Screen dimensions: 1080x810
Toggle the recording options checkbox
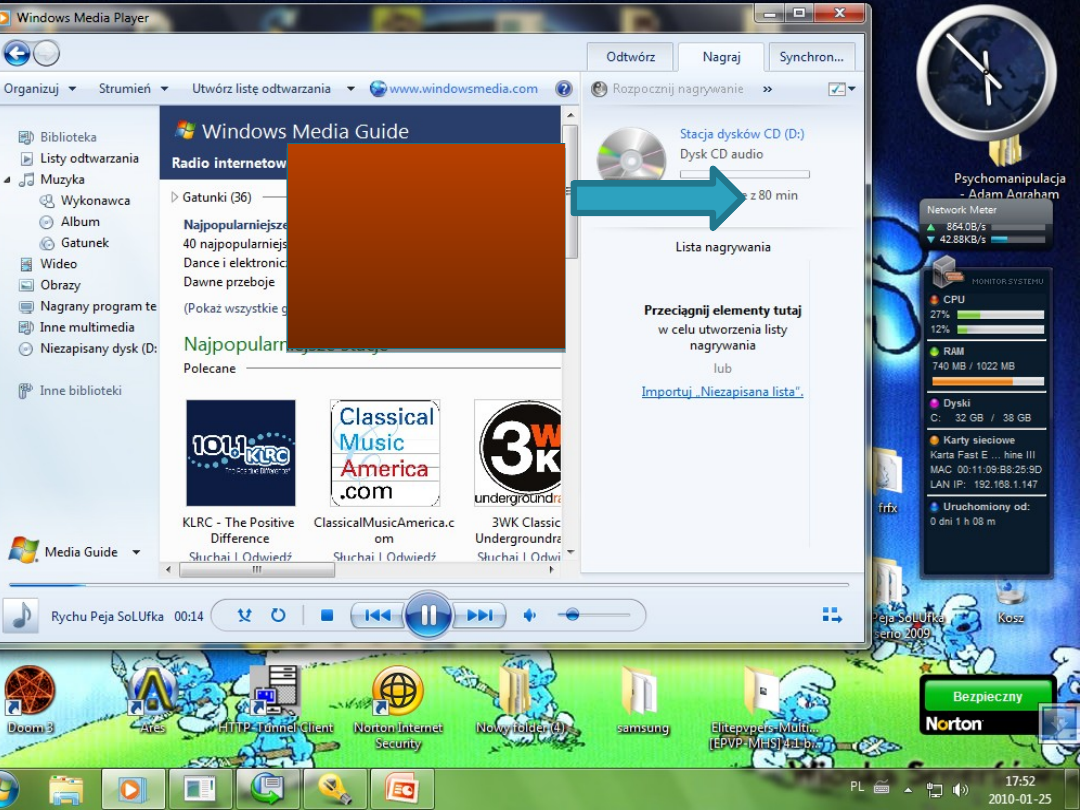coord(836,88)
